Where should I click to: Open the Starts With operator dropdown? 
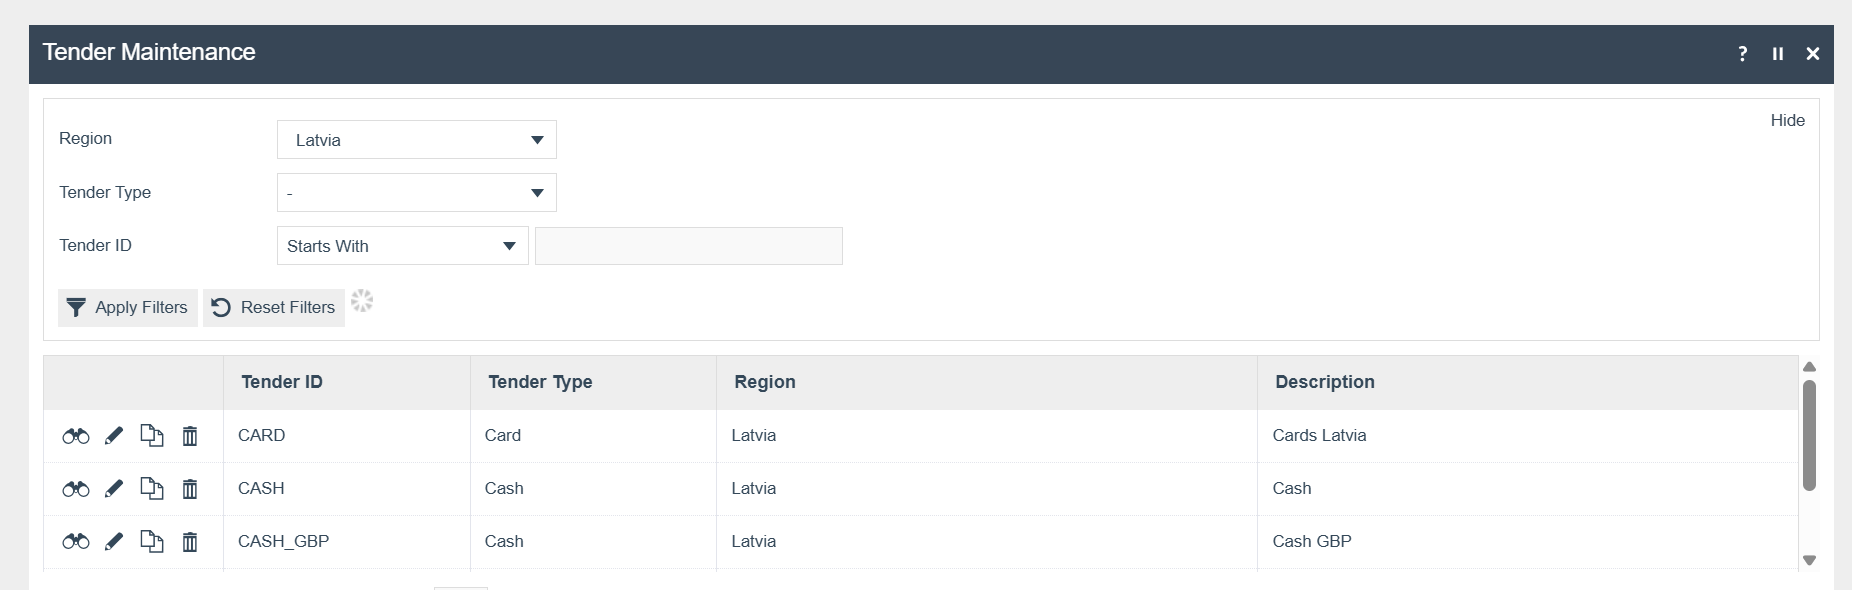[402, 246]
